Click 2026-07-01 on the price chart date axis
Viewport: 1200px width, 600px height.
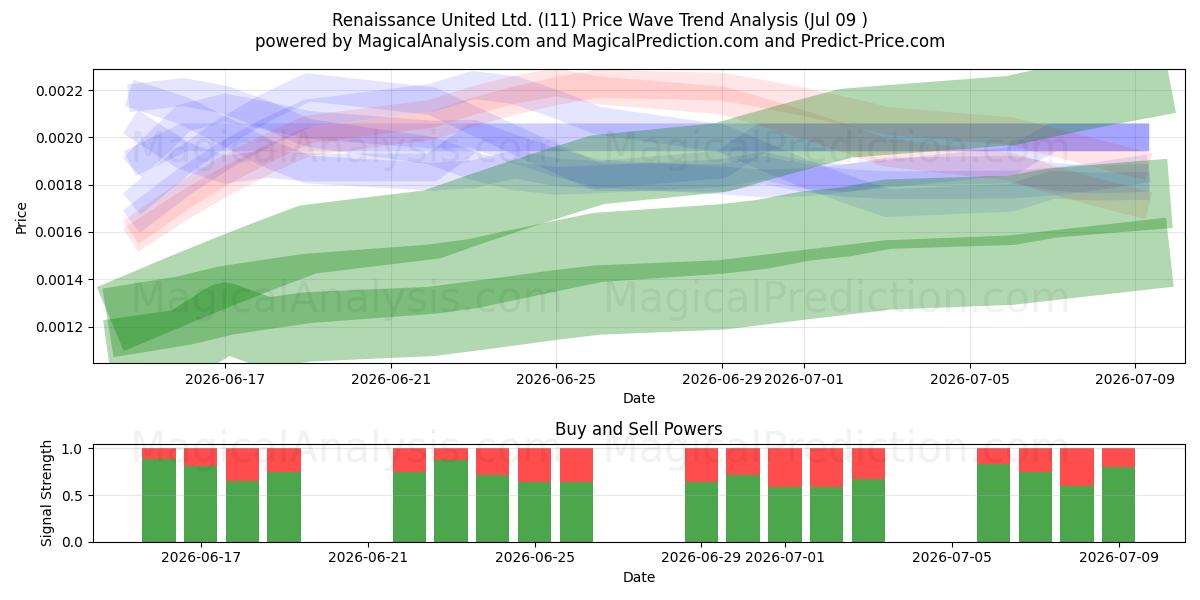805,379
